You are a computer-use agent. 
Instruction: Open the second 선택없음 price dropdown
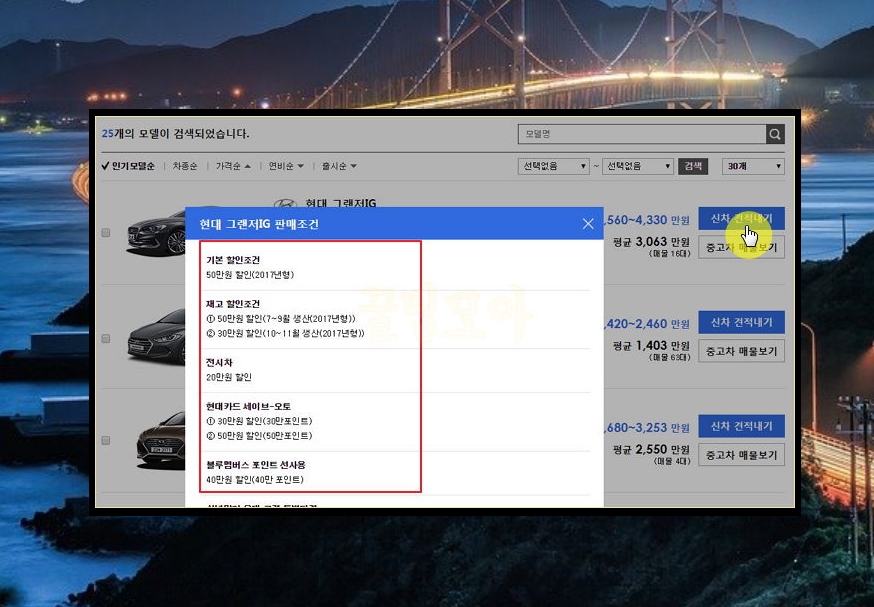click(x=638, y=166)
